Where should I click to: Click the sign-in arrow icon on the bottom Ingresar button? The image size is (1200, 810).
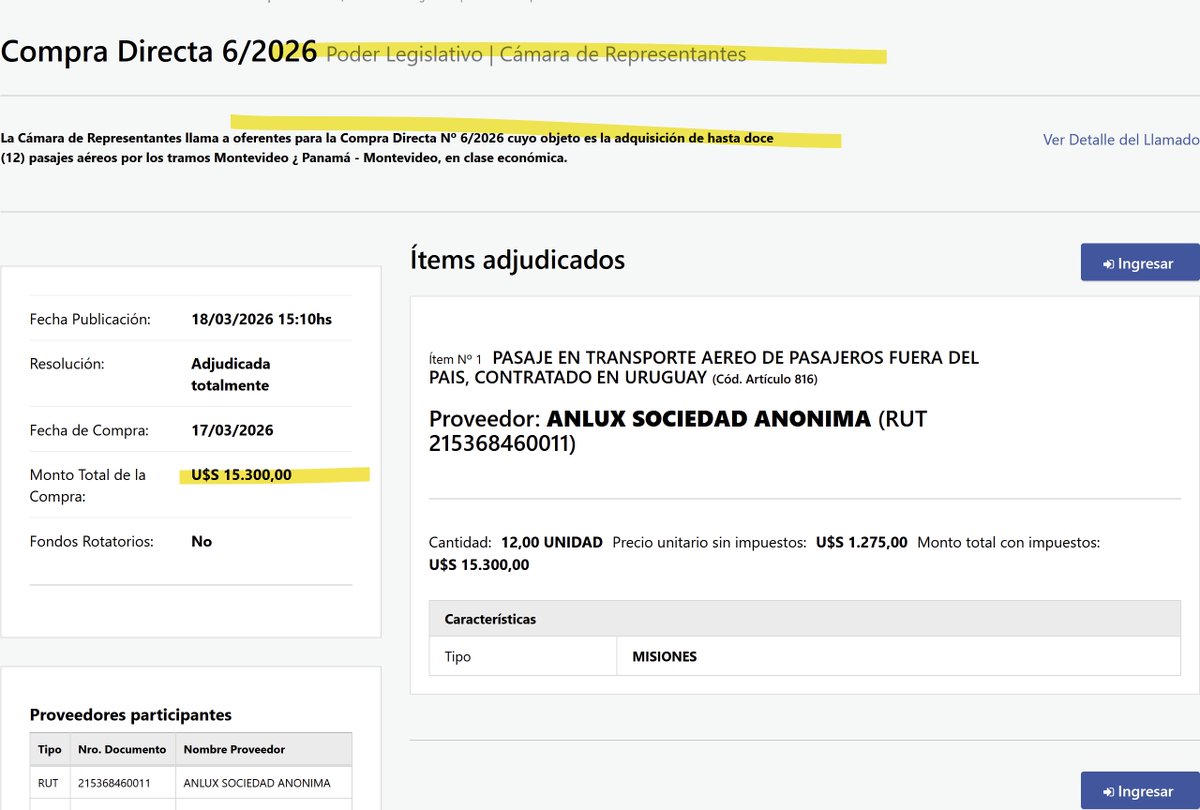tap(1108, 790)
